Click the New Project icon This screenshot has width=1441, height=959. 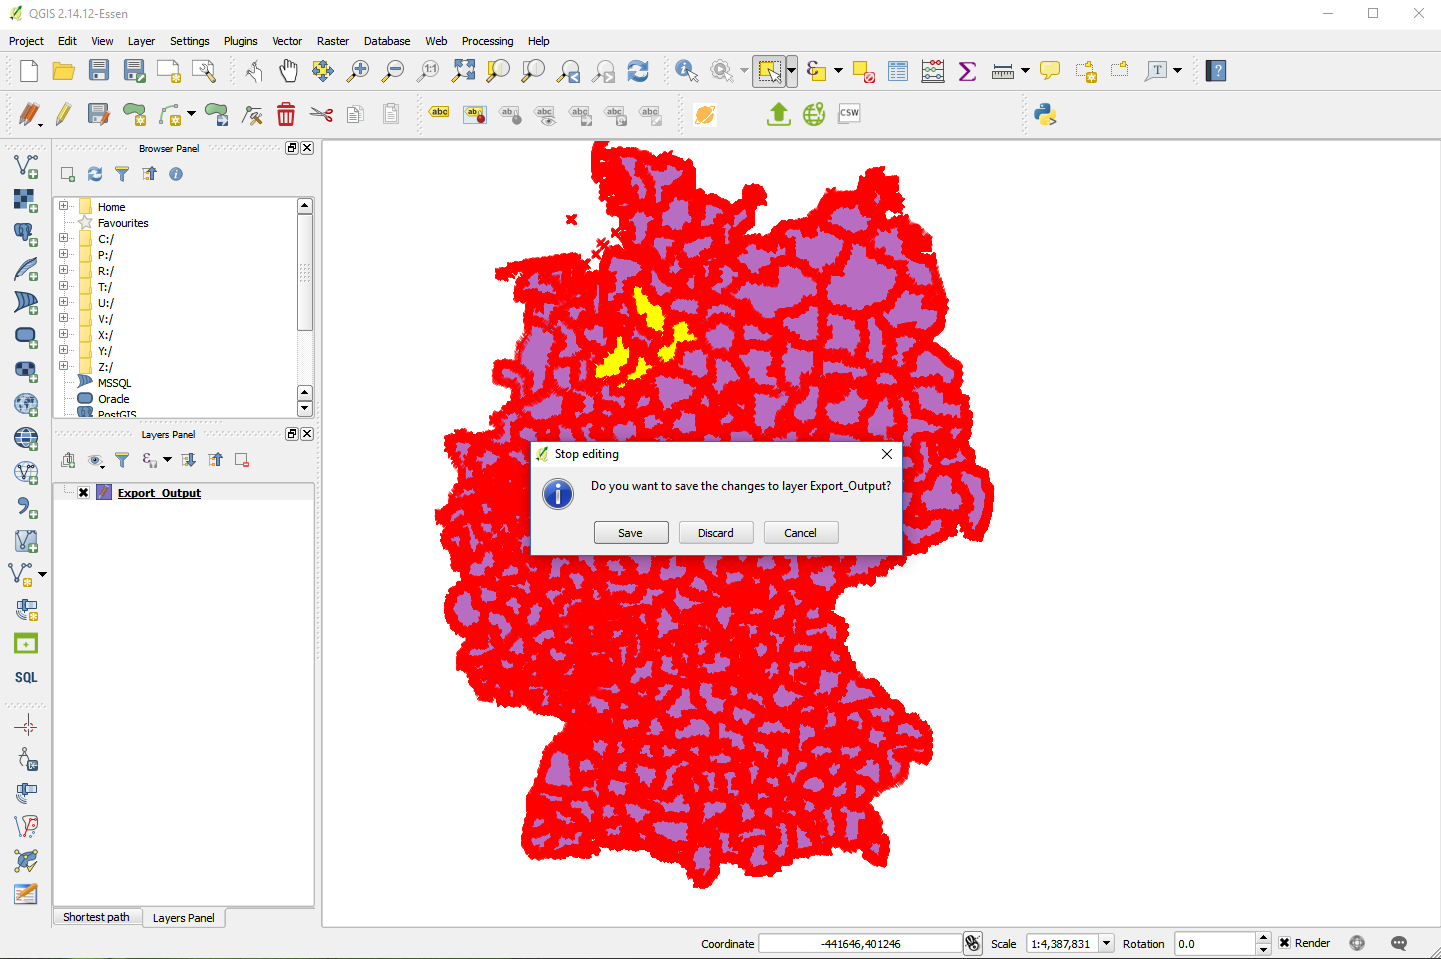[x=29, y=71]
